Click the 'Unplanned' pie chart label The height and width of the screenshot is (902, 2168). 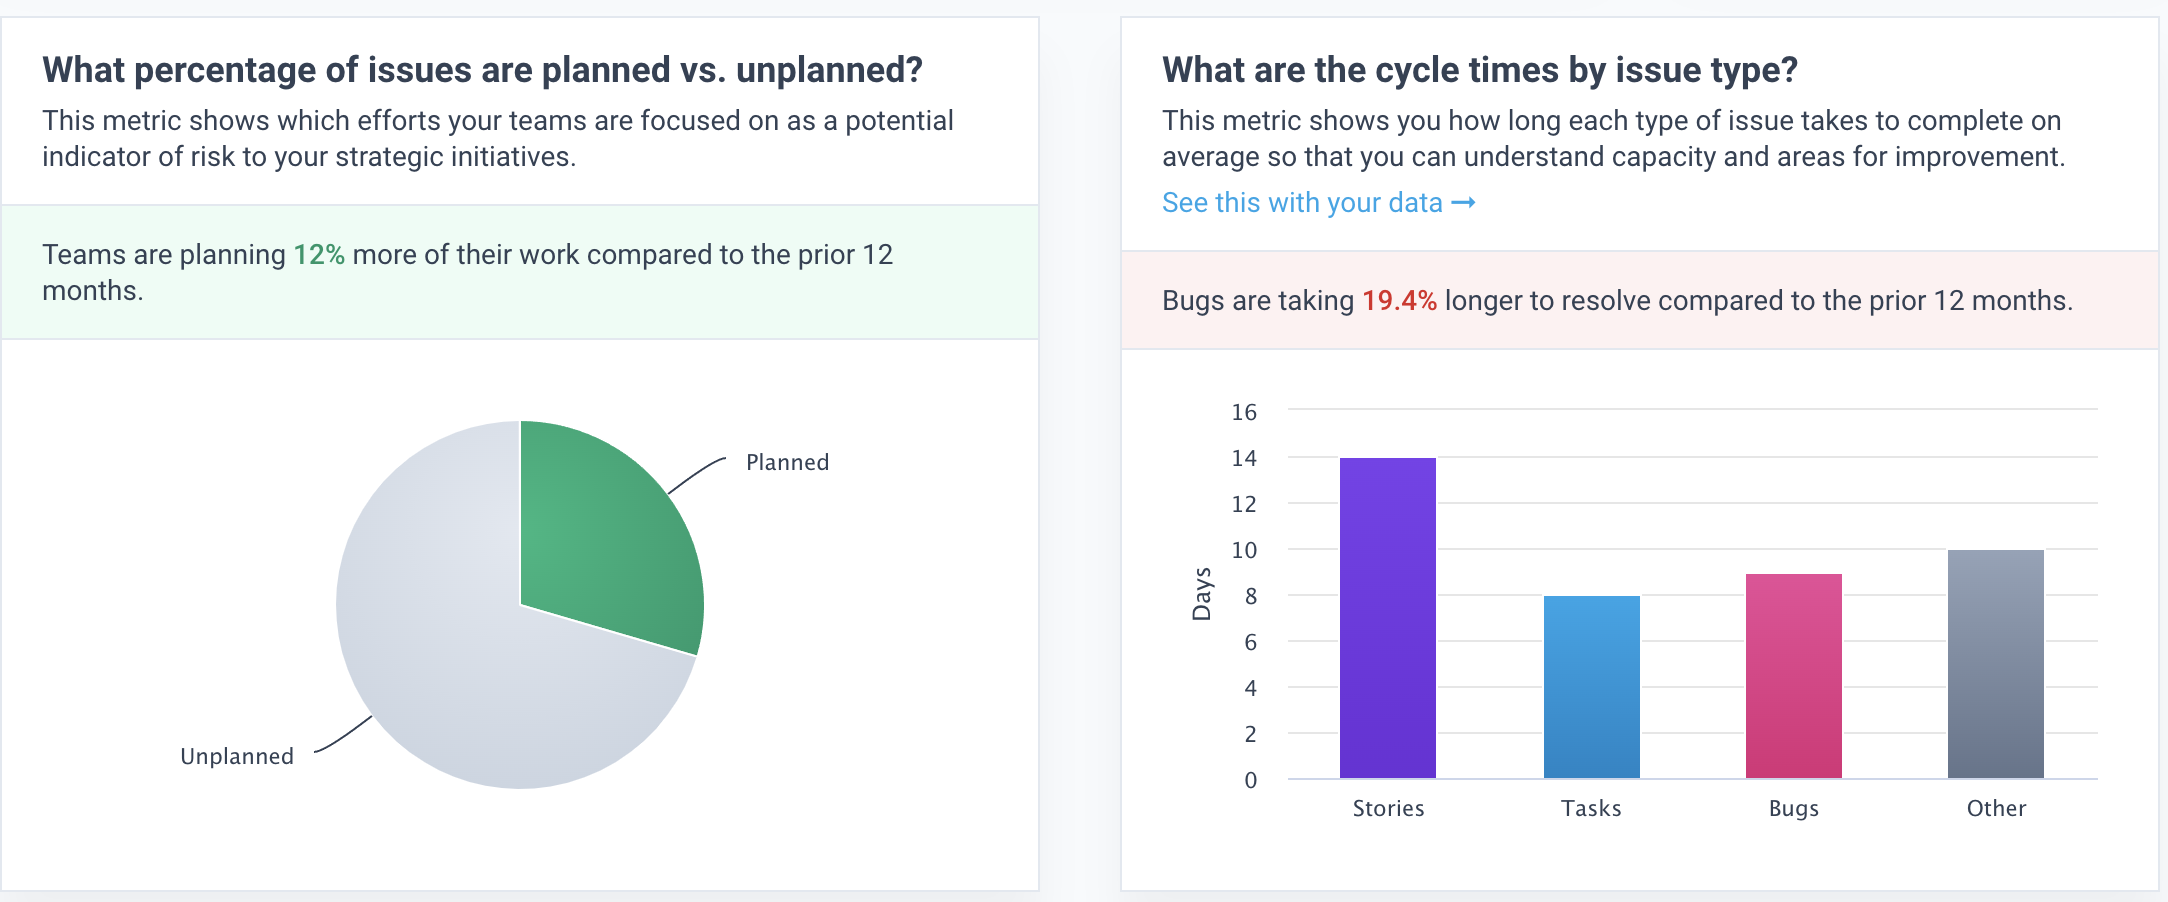point(236,756)
